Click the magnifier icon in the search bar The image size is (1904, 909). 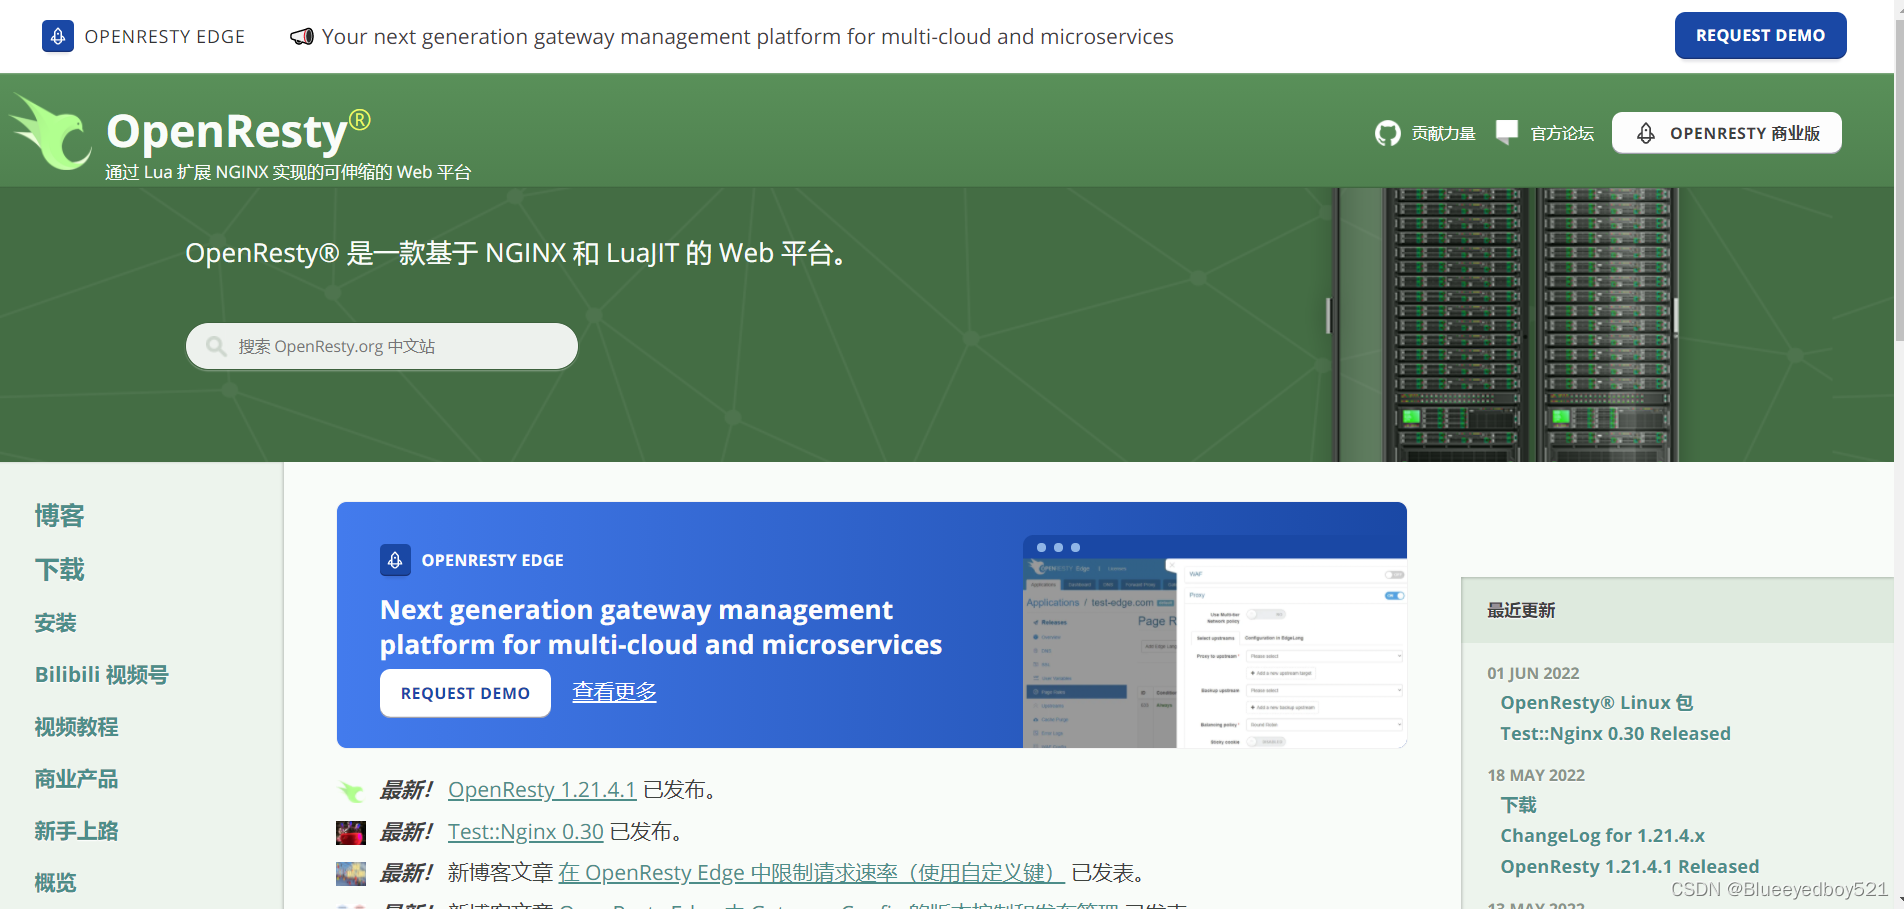pyautogui.click(x=216, y=346)
